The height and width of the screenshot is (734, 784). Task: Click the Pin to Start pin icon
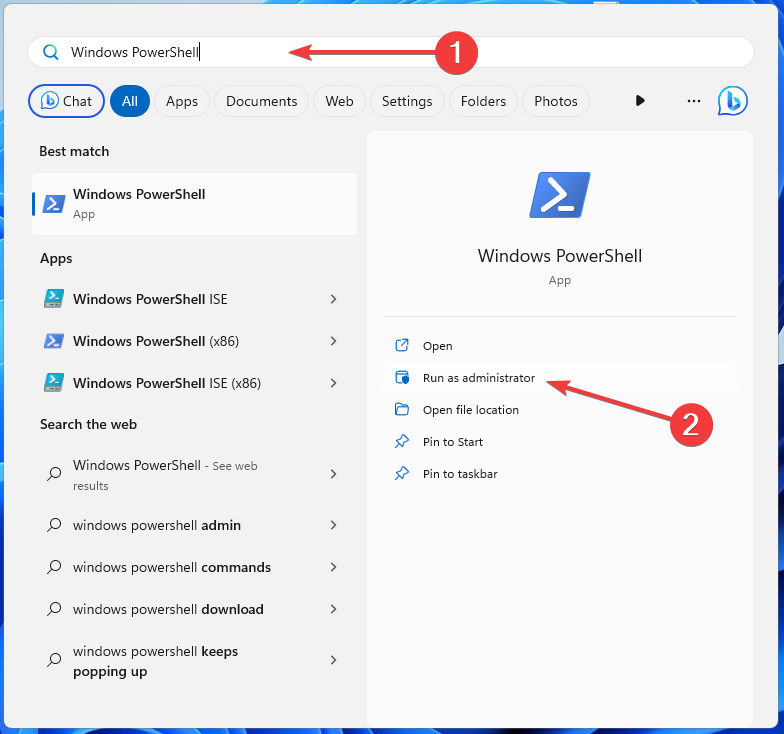402,441
